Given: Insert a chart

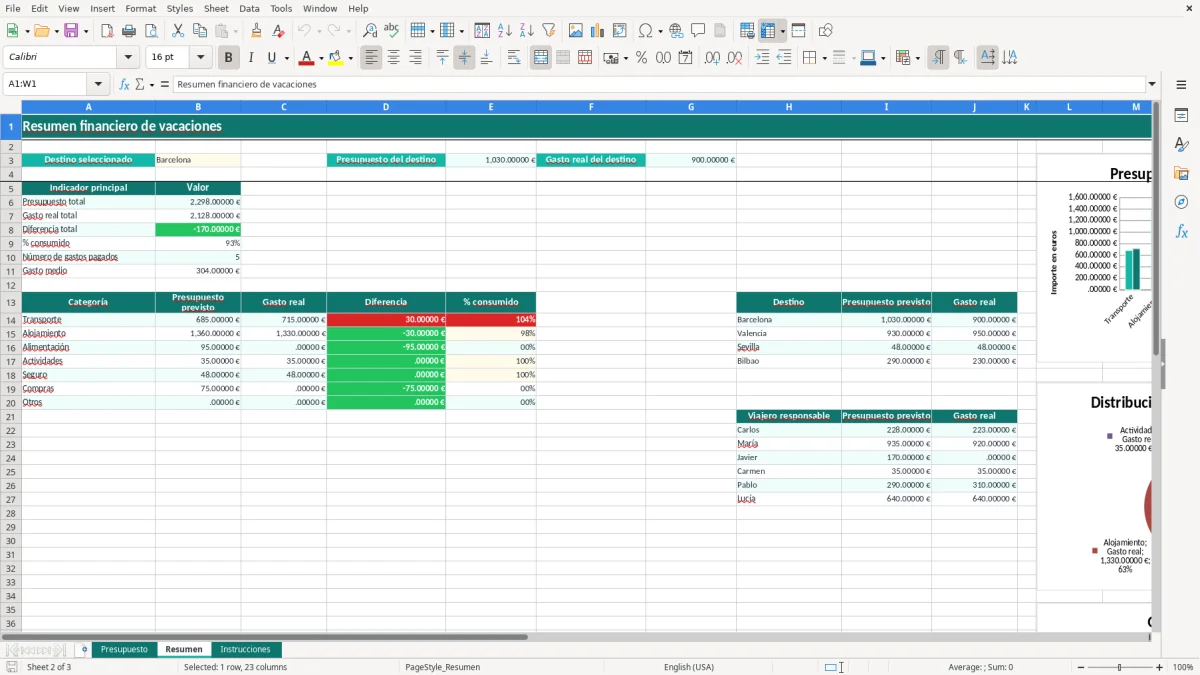Looking at the screenshot, I should [598, 31].
